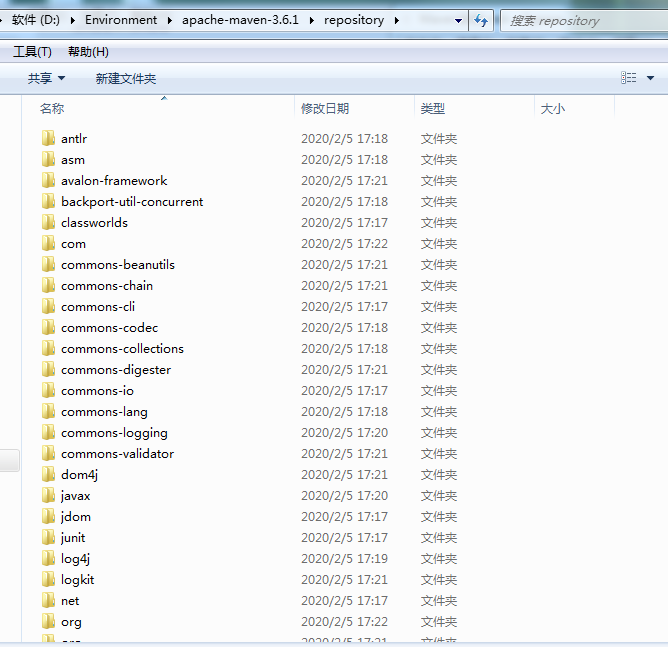The height and width of the screenshot is (647, 668).
Task: Select the commons-validator folder name
Action: point(117,454)
